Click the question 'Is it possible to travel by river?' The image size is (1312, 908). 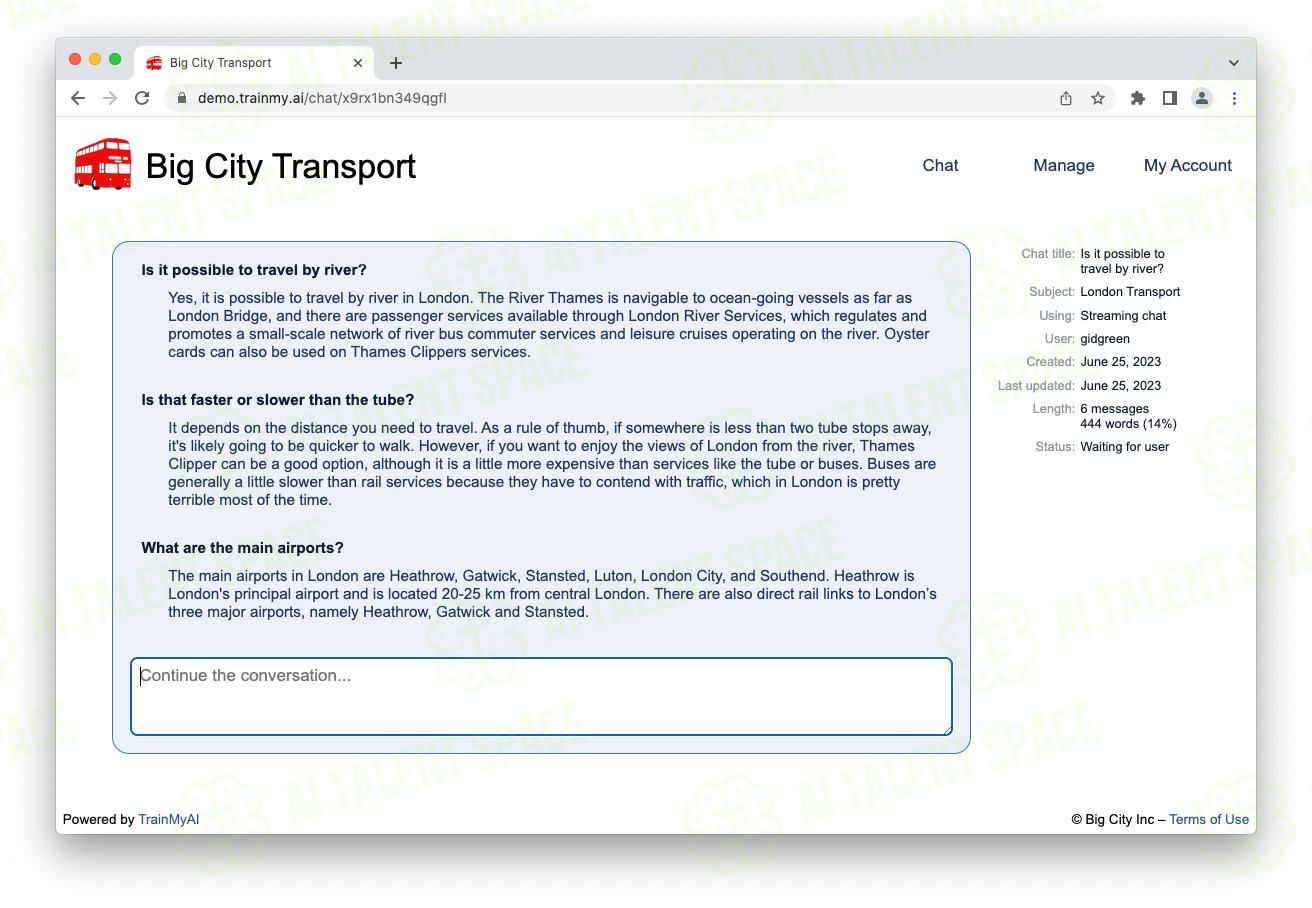254,271
